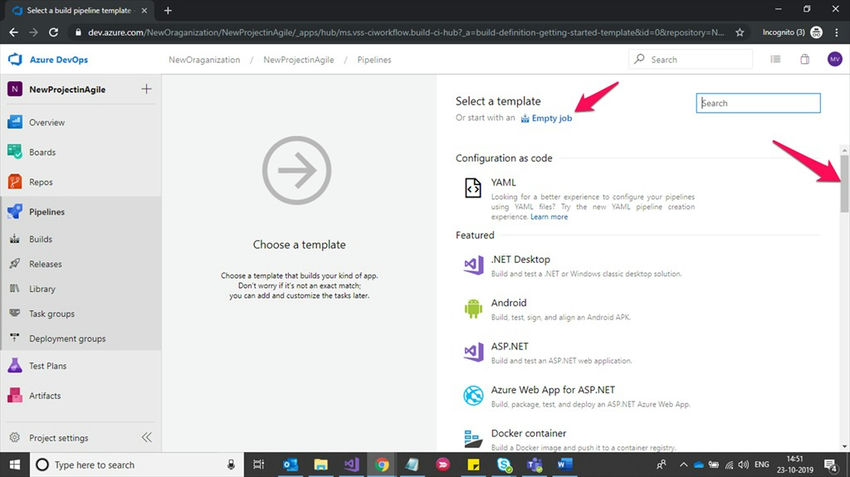This screenshot has width=850, height=477.
Task: Click the Learn more link under YAML
Action: tap(549, 217)
